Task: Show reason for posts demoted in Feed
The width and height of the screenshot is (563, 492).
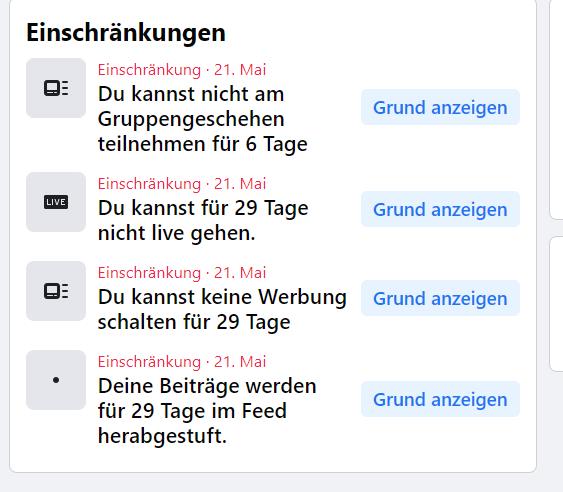Action: pos(440,399)
